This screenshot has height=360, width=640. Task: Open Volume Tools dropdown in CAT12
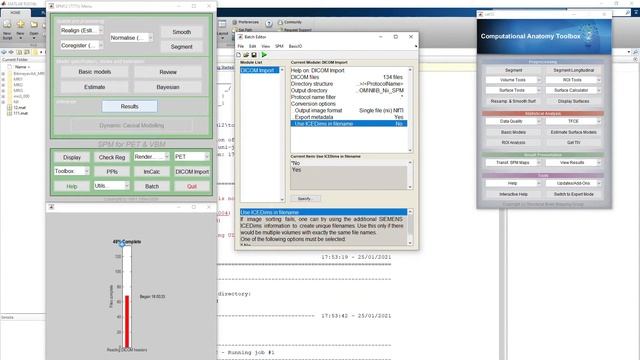point(513,80)
